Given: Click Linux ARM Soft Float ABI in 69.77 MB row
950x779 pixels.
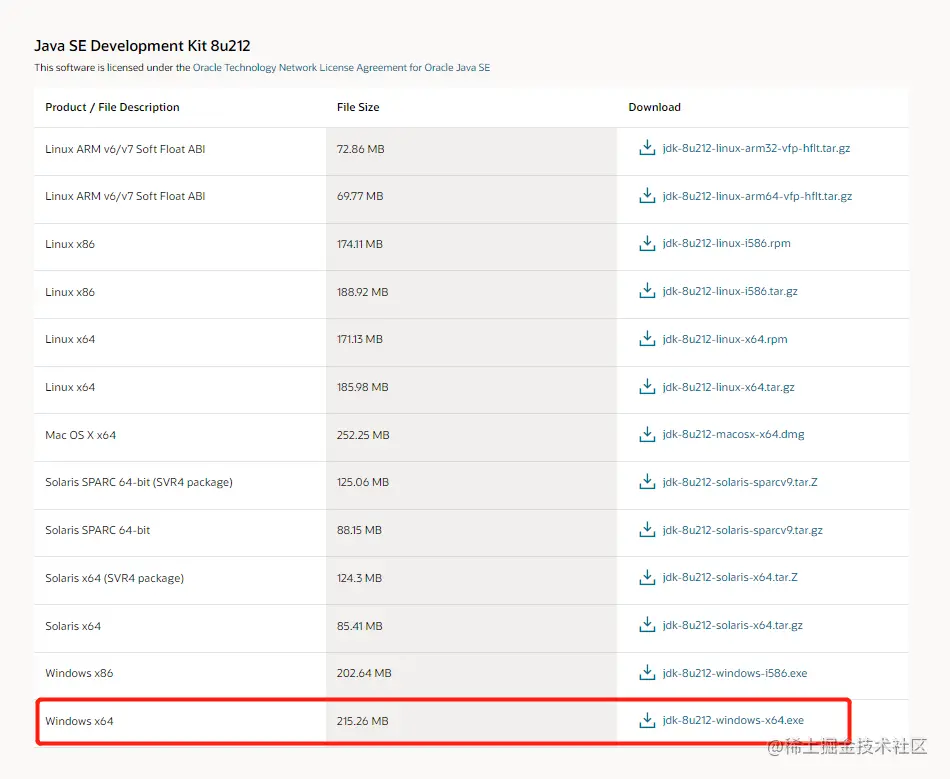Looking at the screenshot, I should [x=125, y=196].
